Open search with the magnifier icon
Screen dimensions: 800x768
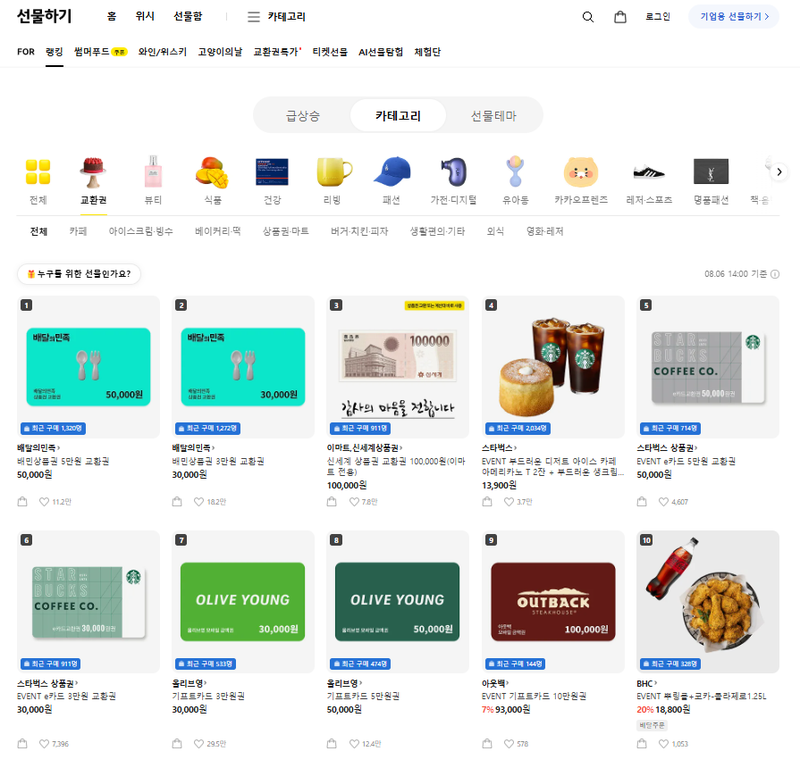click(588, 17)
